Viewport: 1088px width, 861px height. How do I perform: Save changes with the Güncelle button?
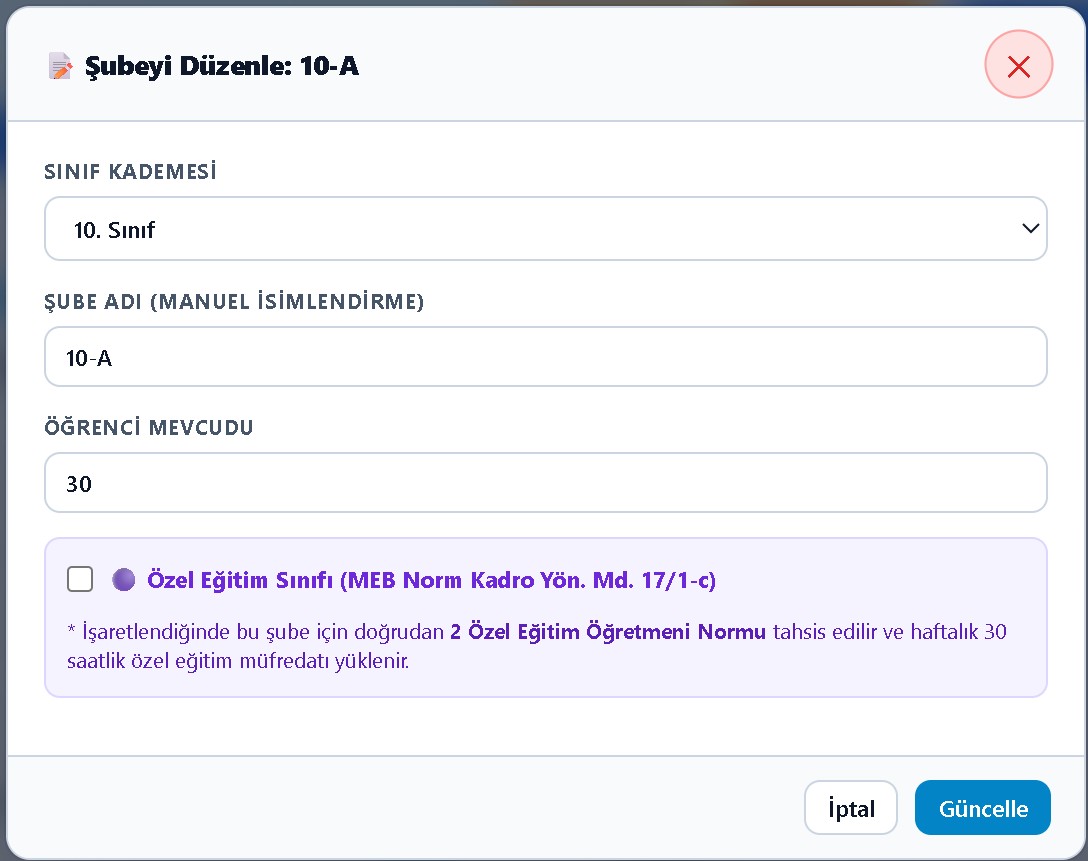[983, 808]
